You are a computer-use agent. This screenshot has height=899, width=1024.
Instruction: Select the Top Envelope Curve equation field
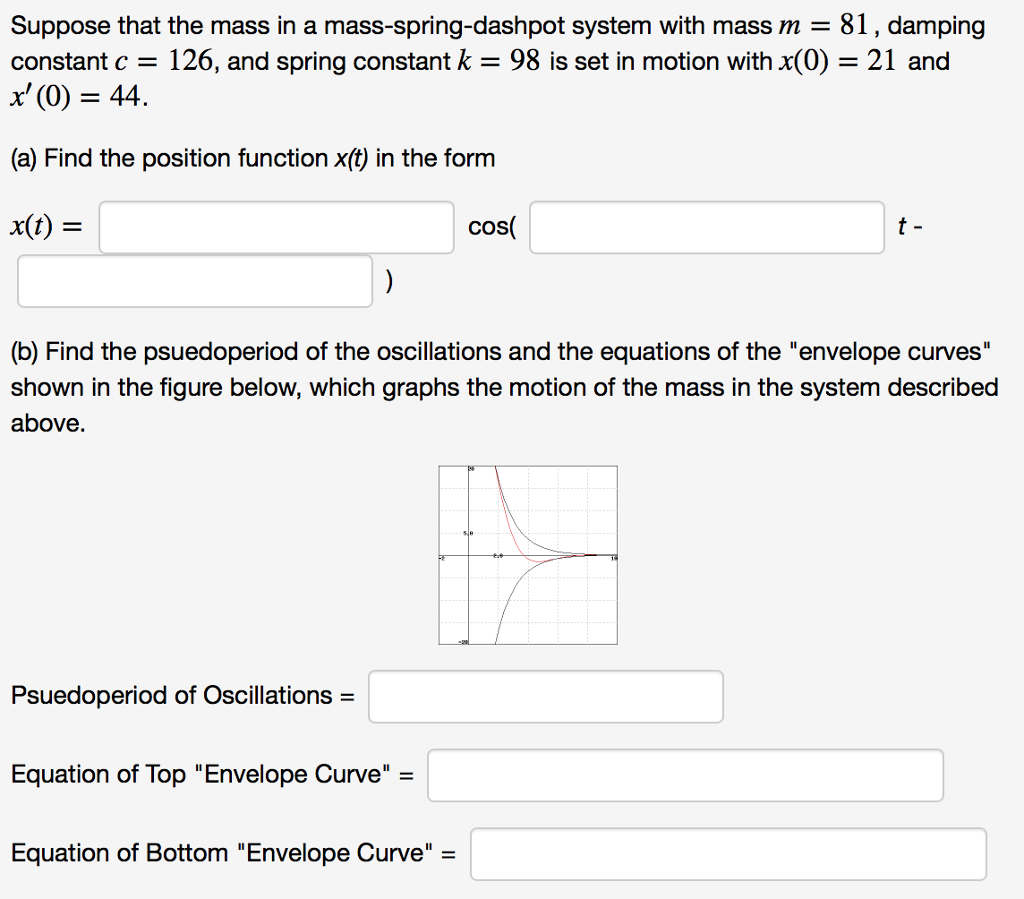coord(685,775)
